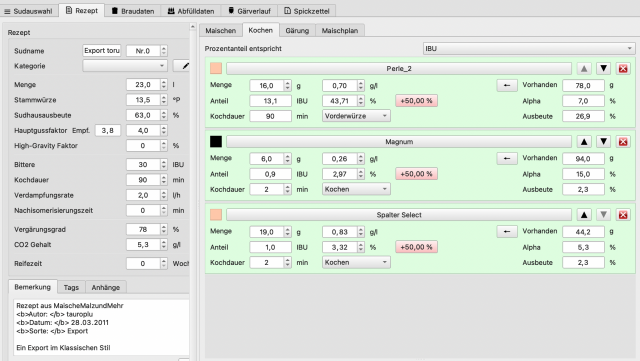640x361 pixels.
Task: Click Perle_2 Kochdauer 90 min field
Action: click(x=270, y=116)
